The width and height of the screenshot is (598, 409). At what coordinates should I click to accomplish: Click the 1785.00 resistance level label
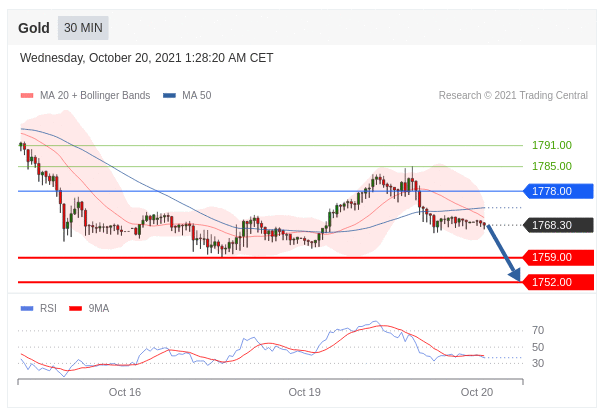(x=552, y=166)
